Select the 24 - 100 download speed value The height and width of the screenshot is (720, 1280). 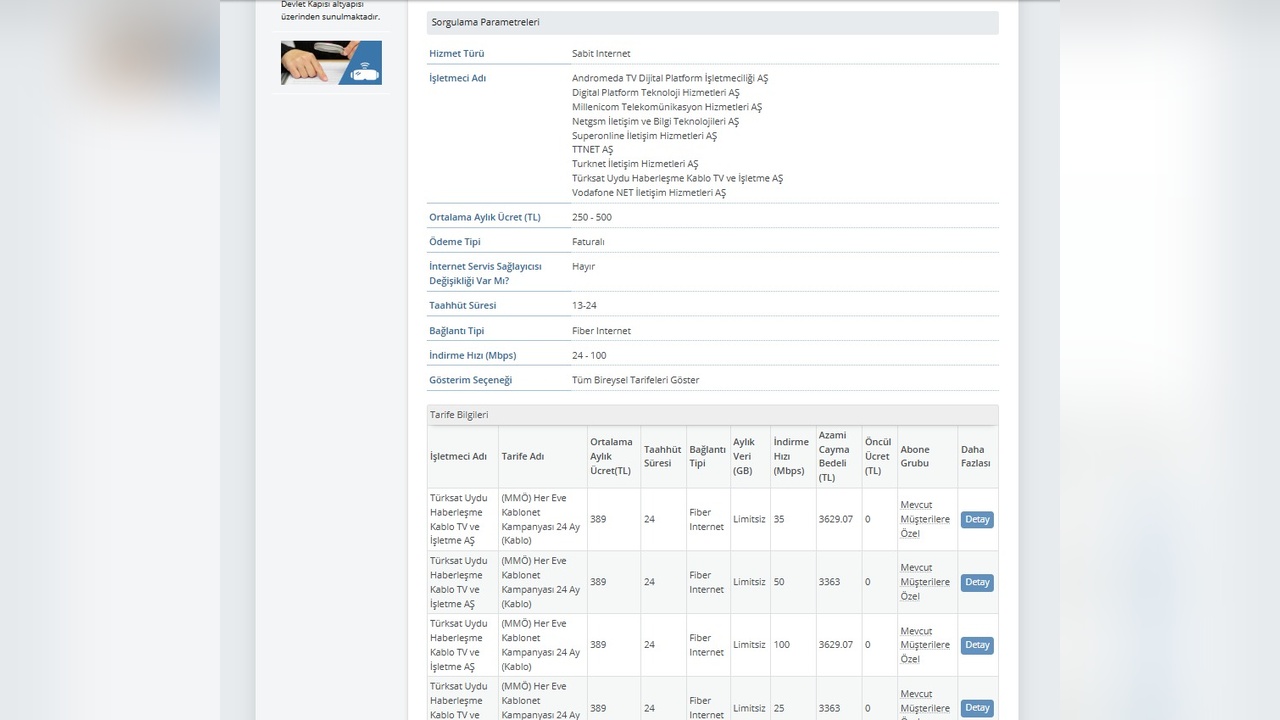point(589,355)
